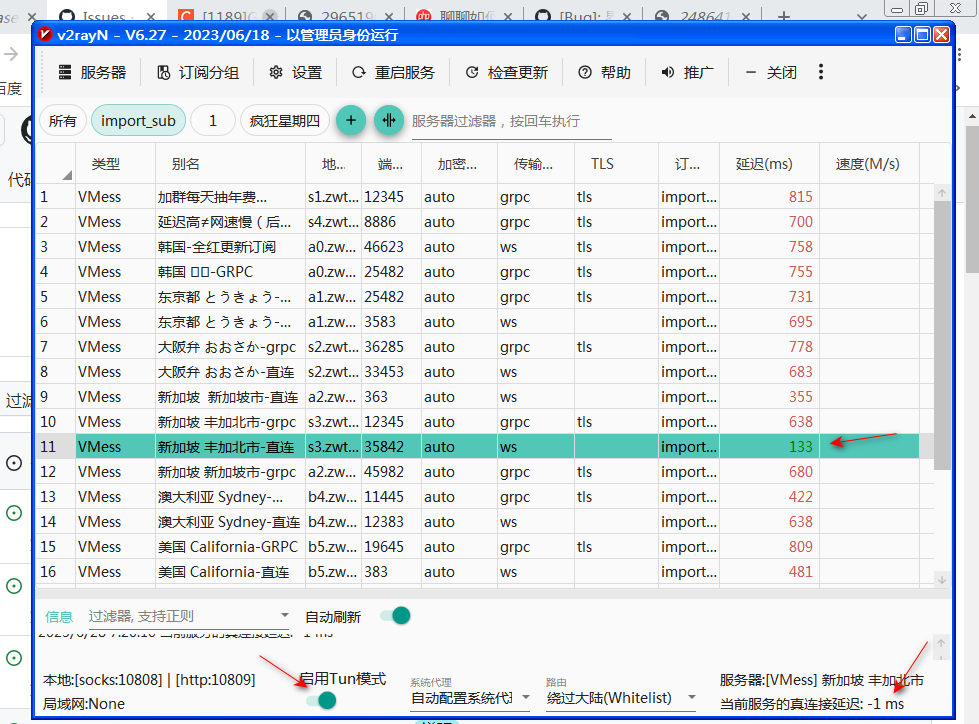Click the 当前服务的真连接延迟 status text
979x724 pixels.
812,704
